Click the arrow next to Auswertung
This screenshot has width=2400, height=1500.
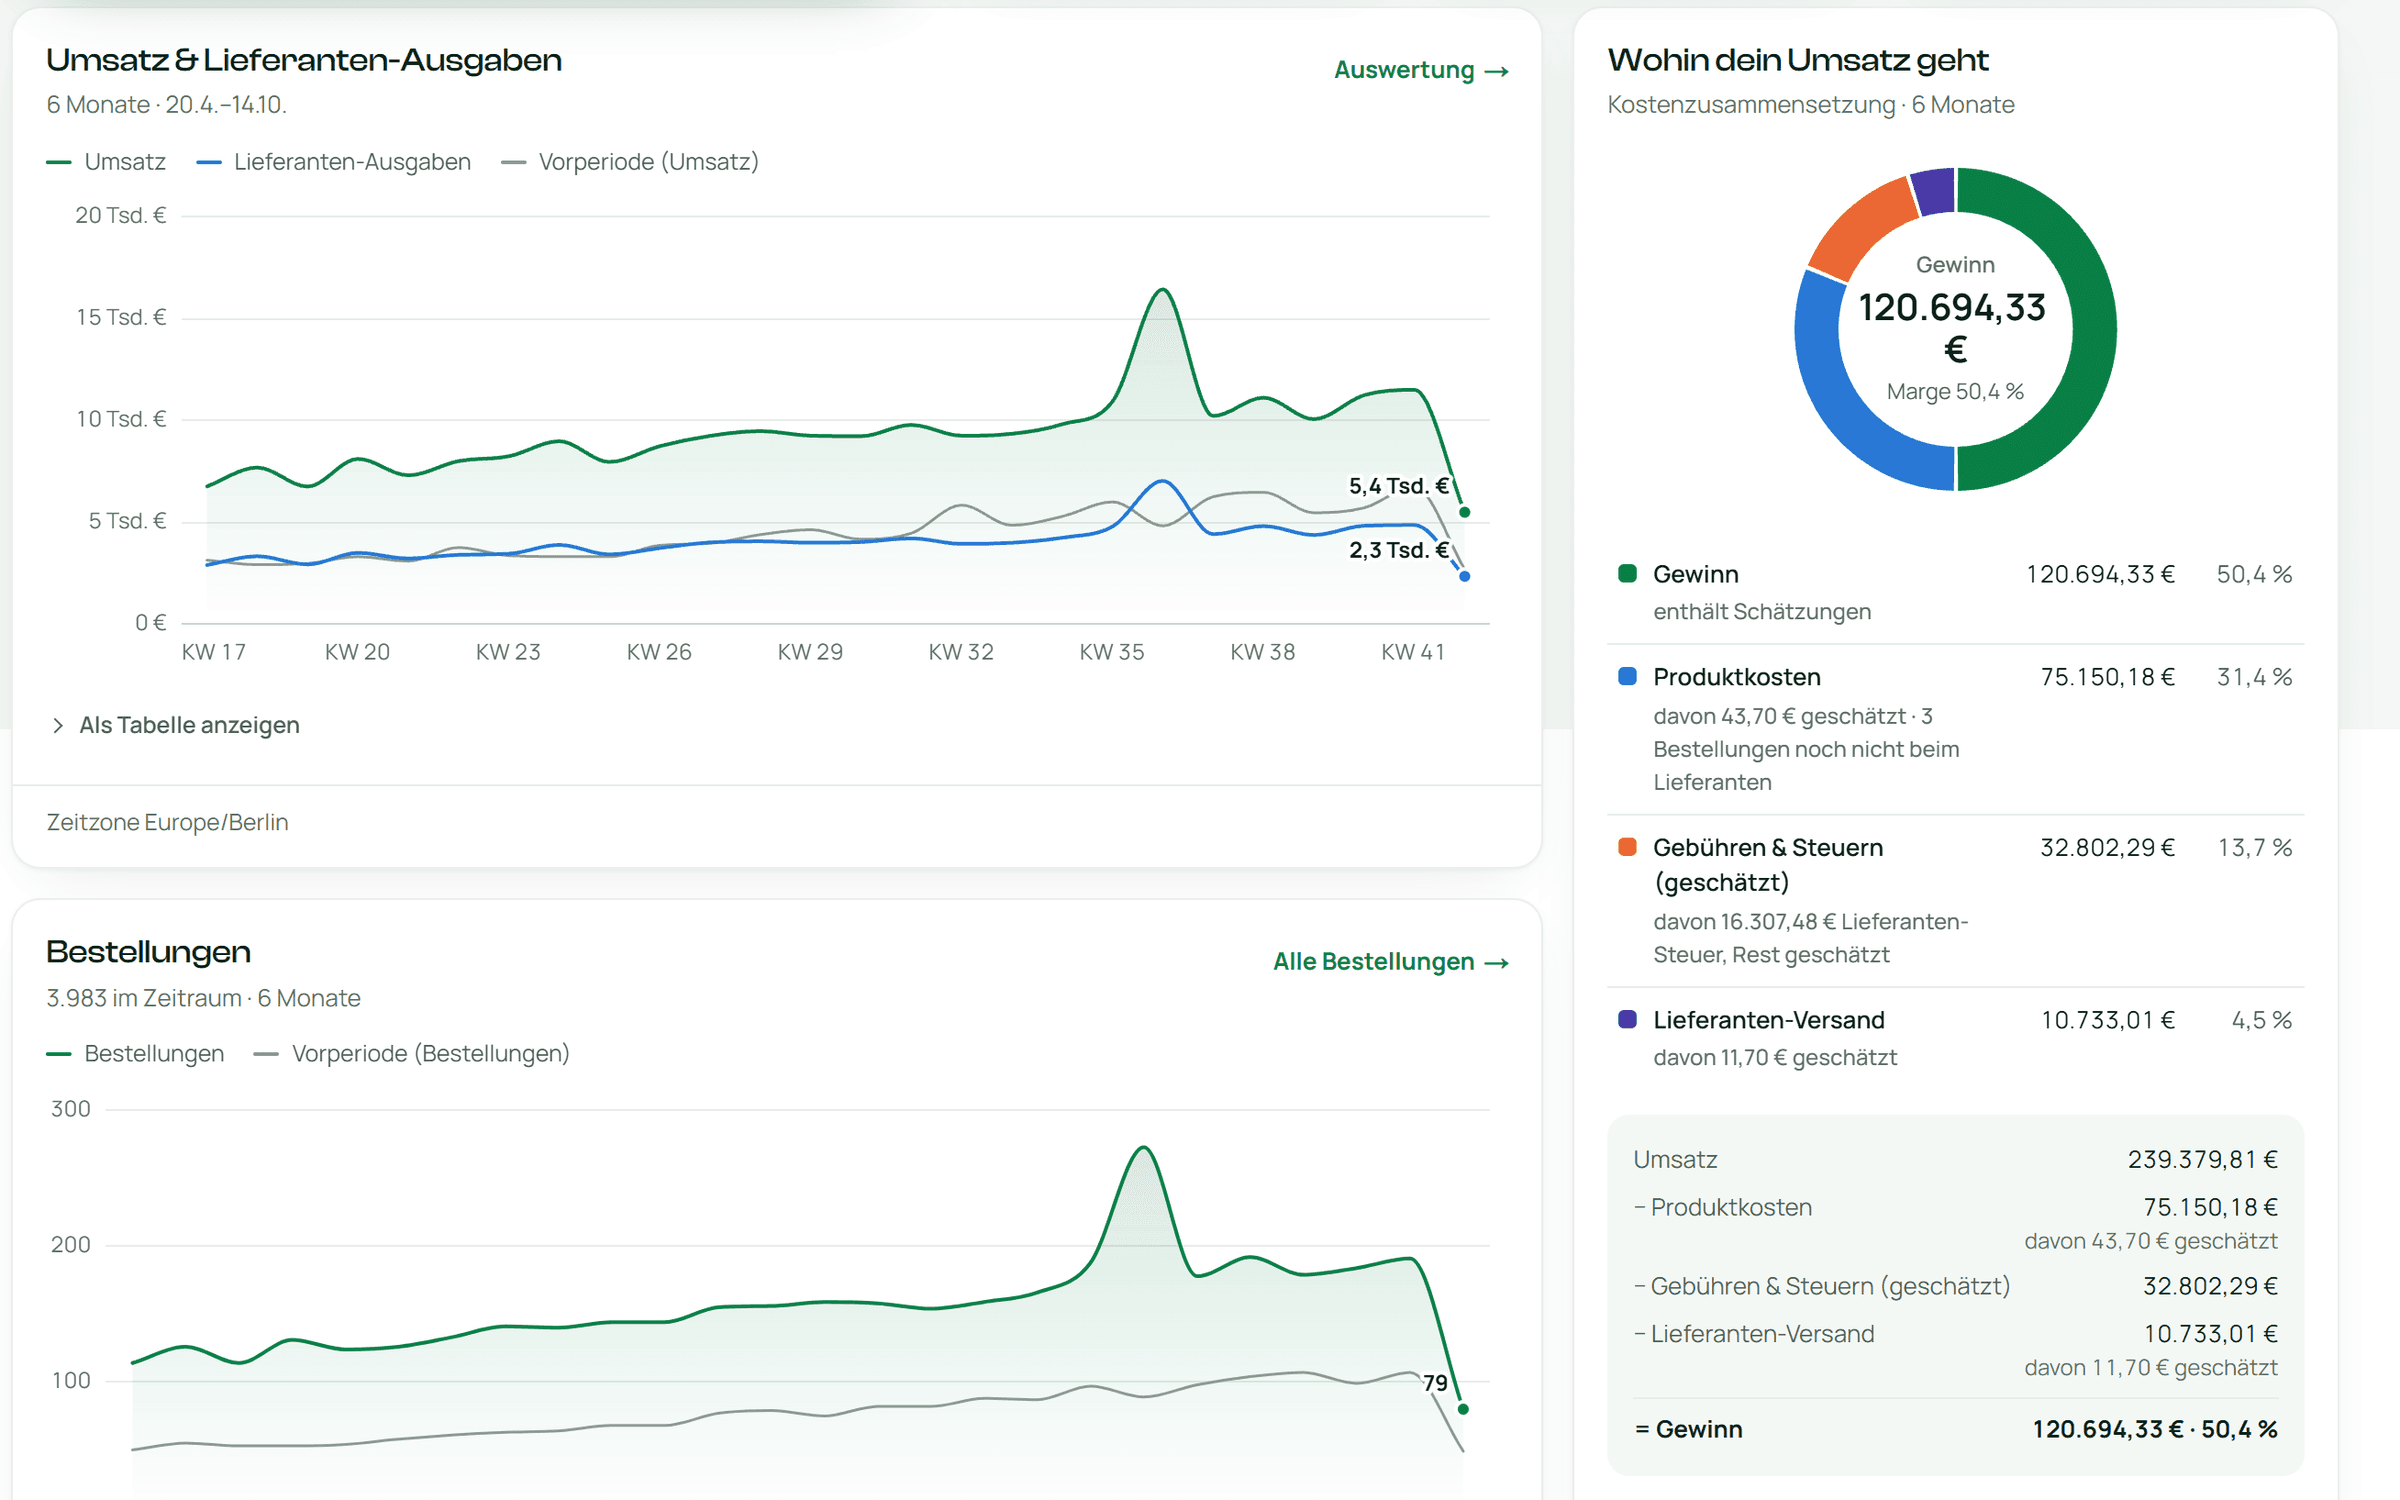pos(1496,71)
